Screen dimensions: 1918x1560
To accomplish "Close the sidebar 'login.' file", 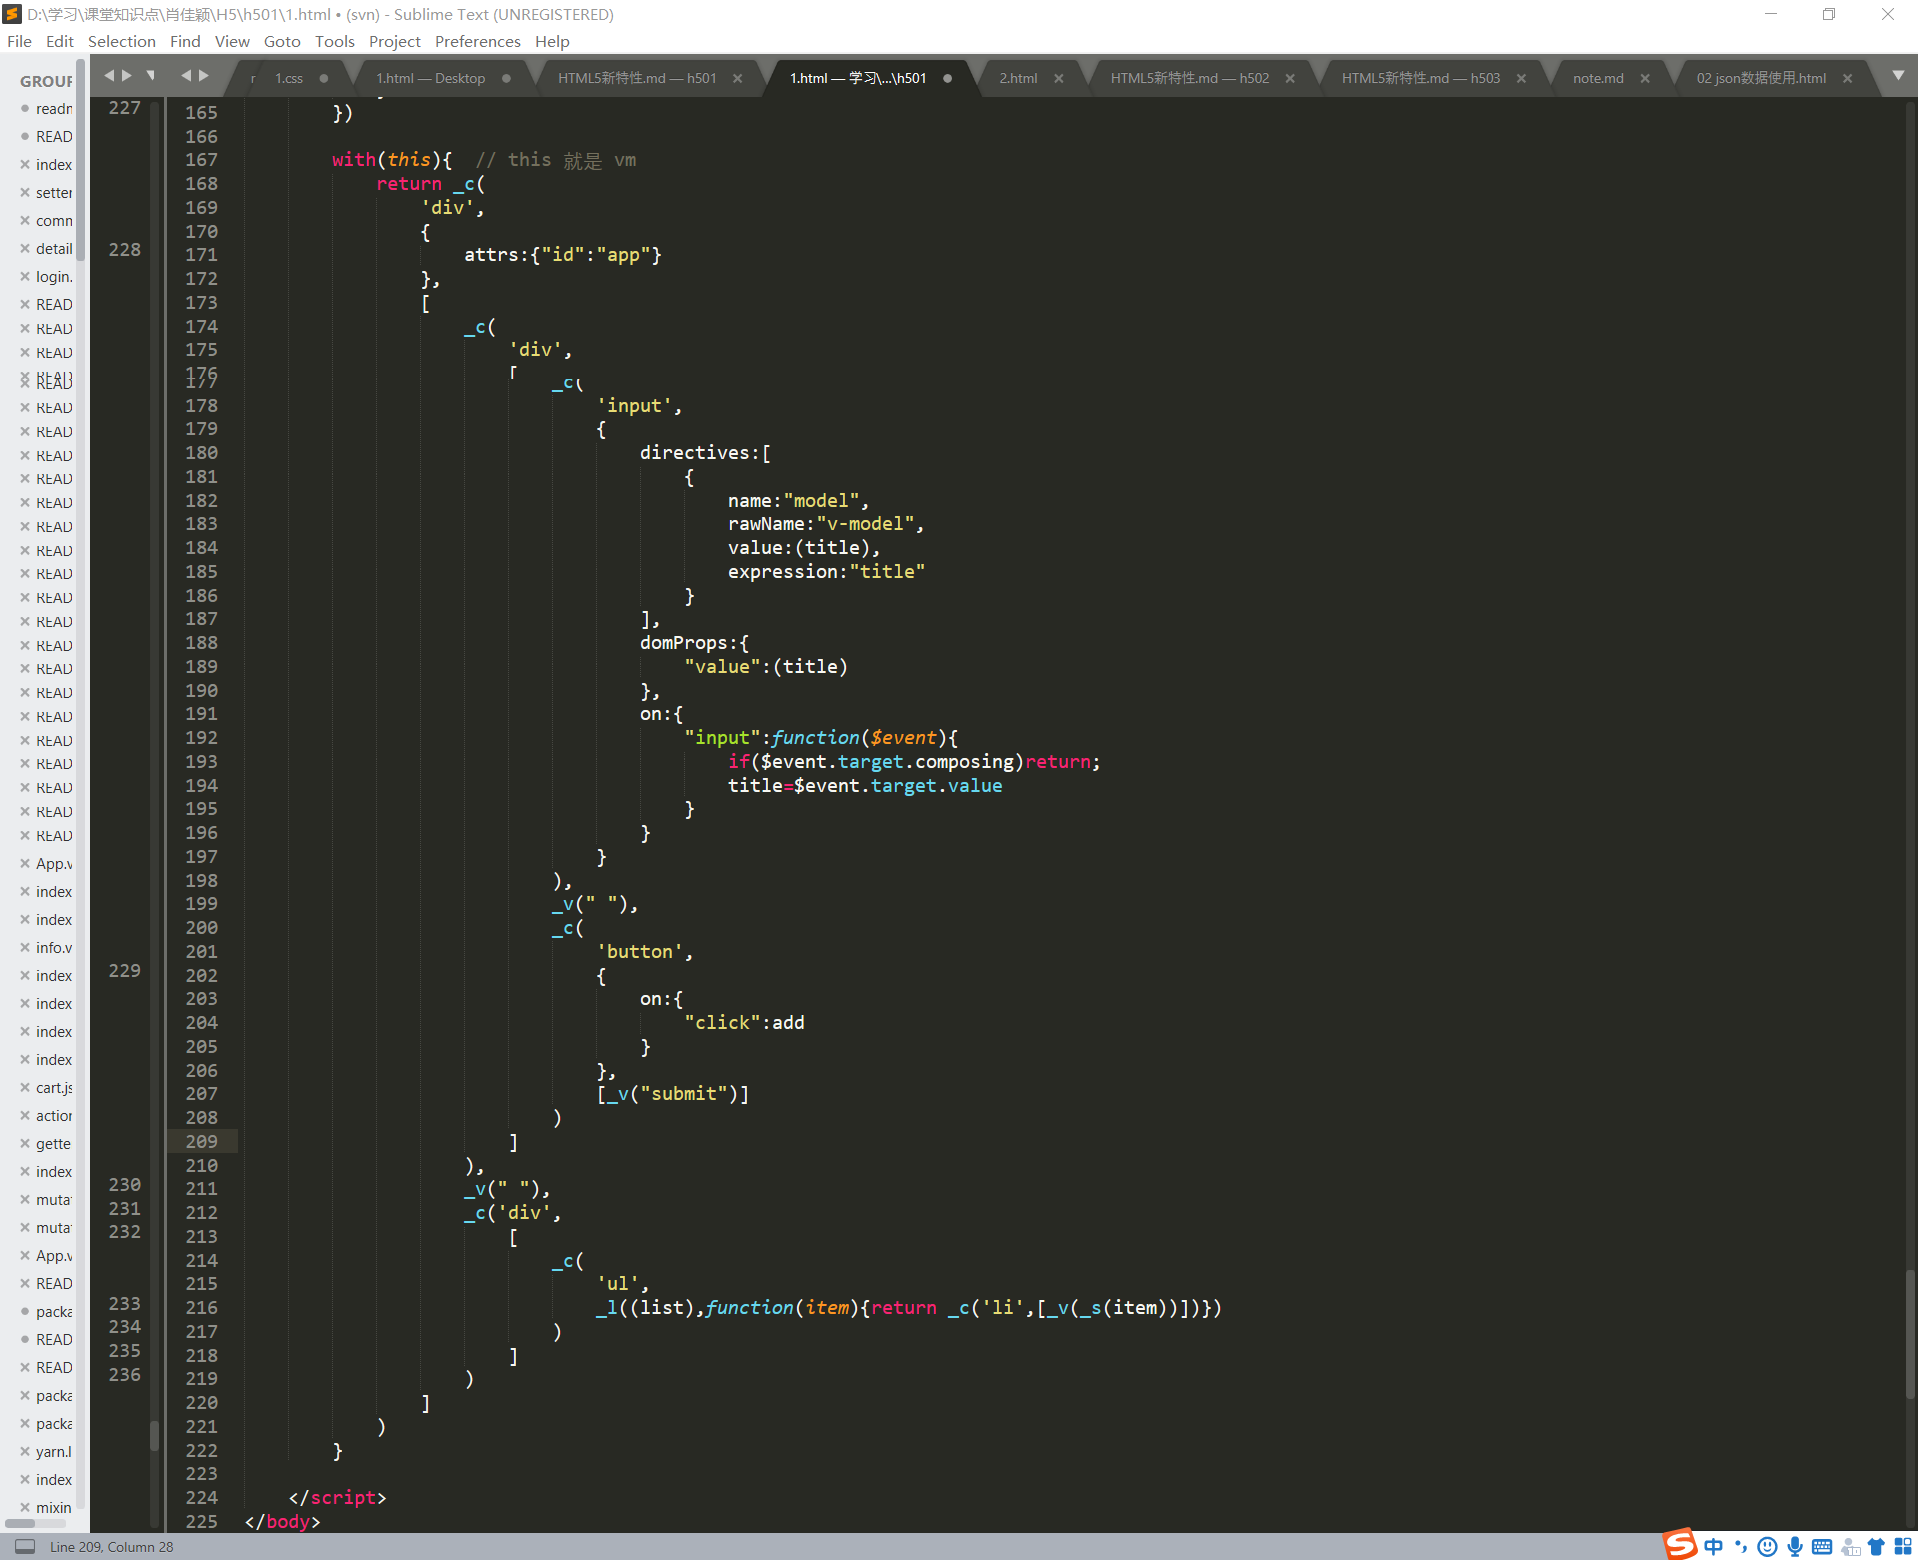I will (x=25, y=276).
